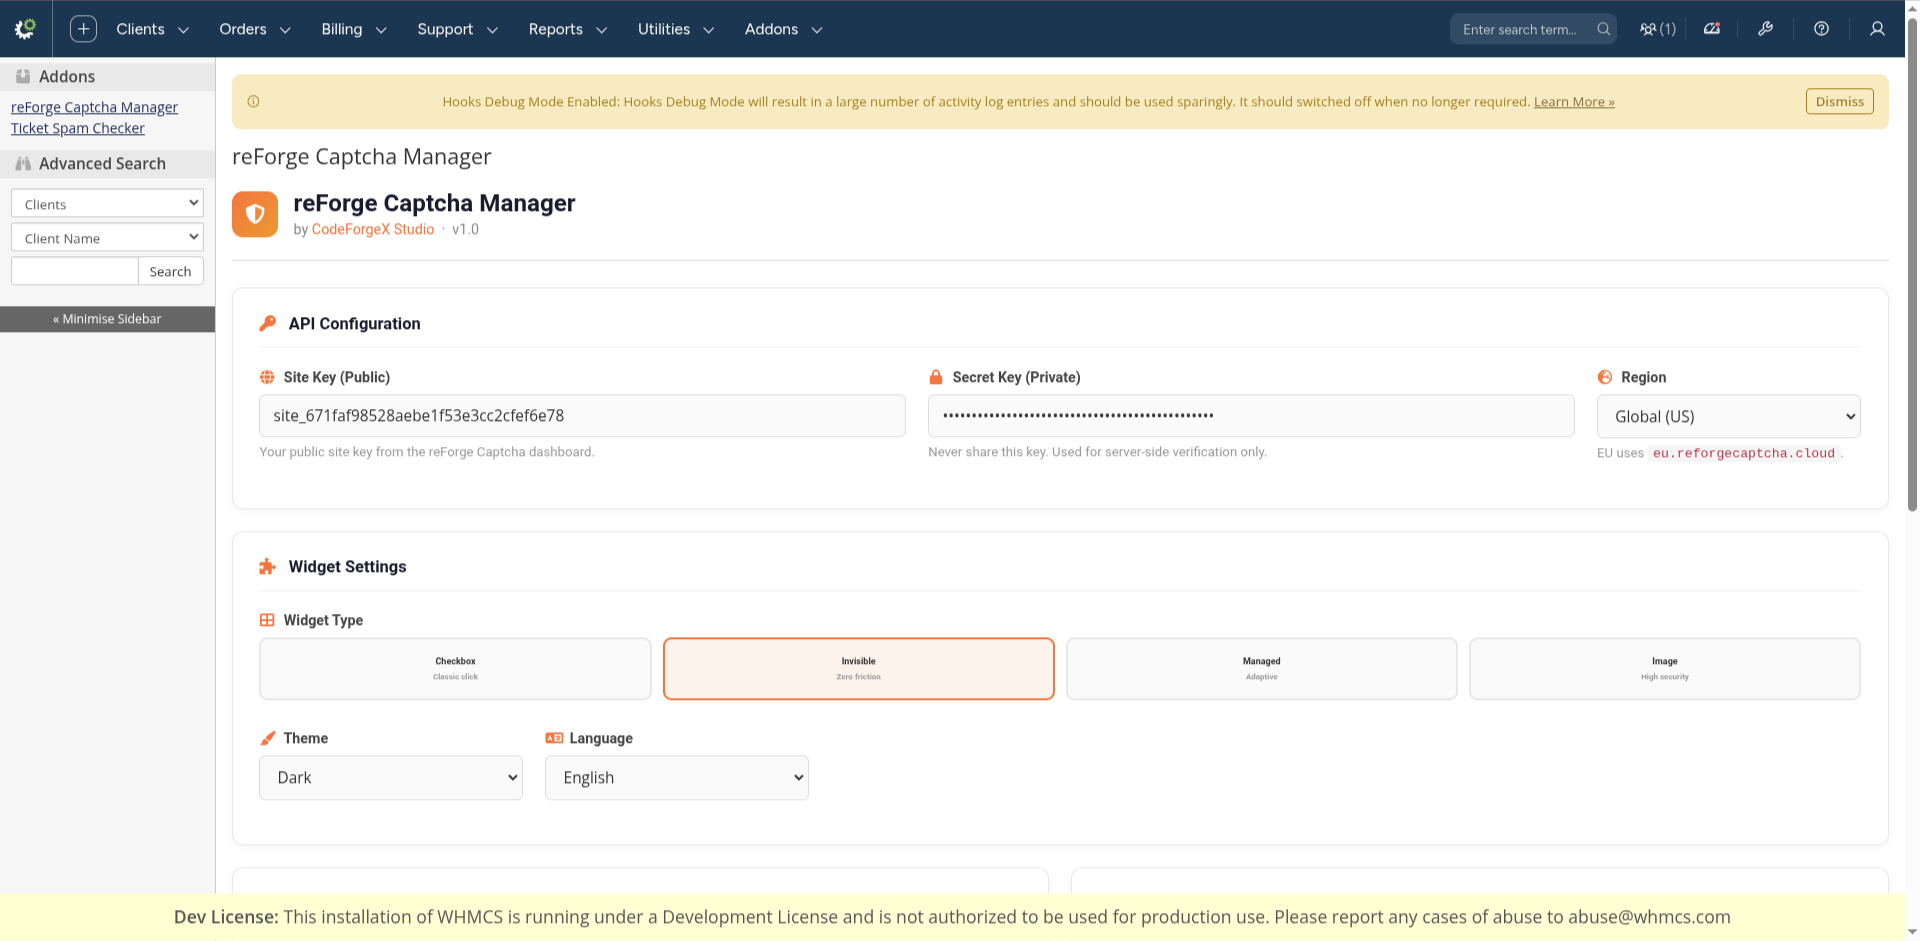Open the Ticket Spam Checker link
The image size is (1920, 941).
tap(78, 128)
